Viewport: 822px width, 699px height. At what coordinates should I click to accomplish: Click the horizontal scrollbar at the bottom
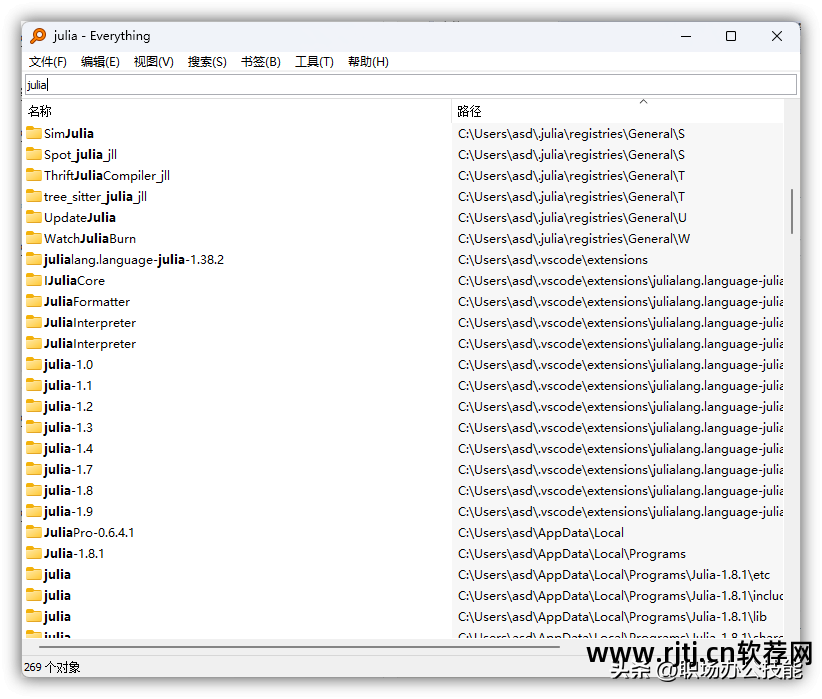coord(299,647)
